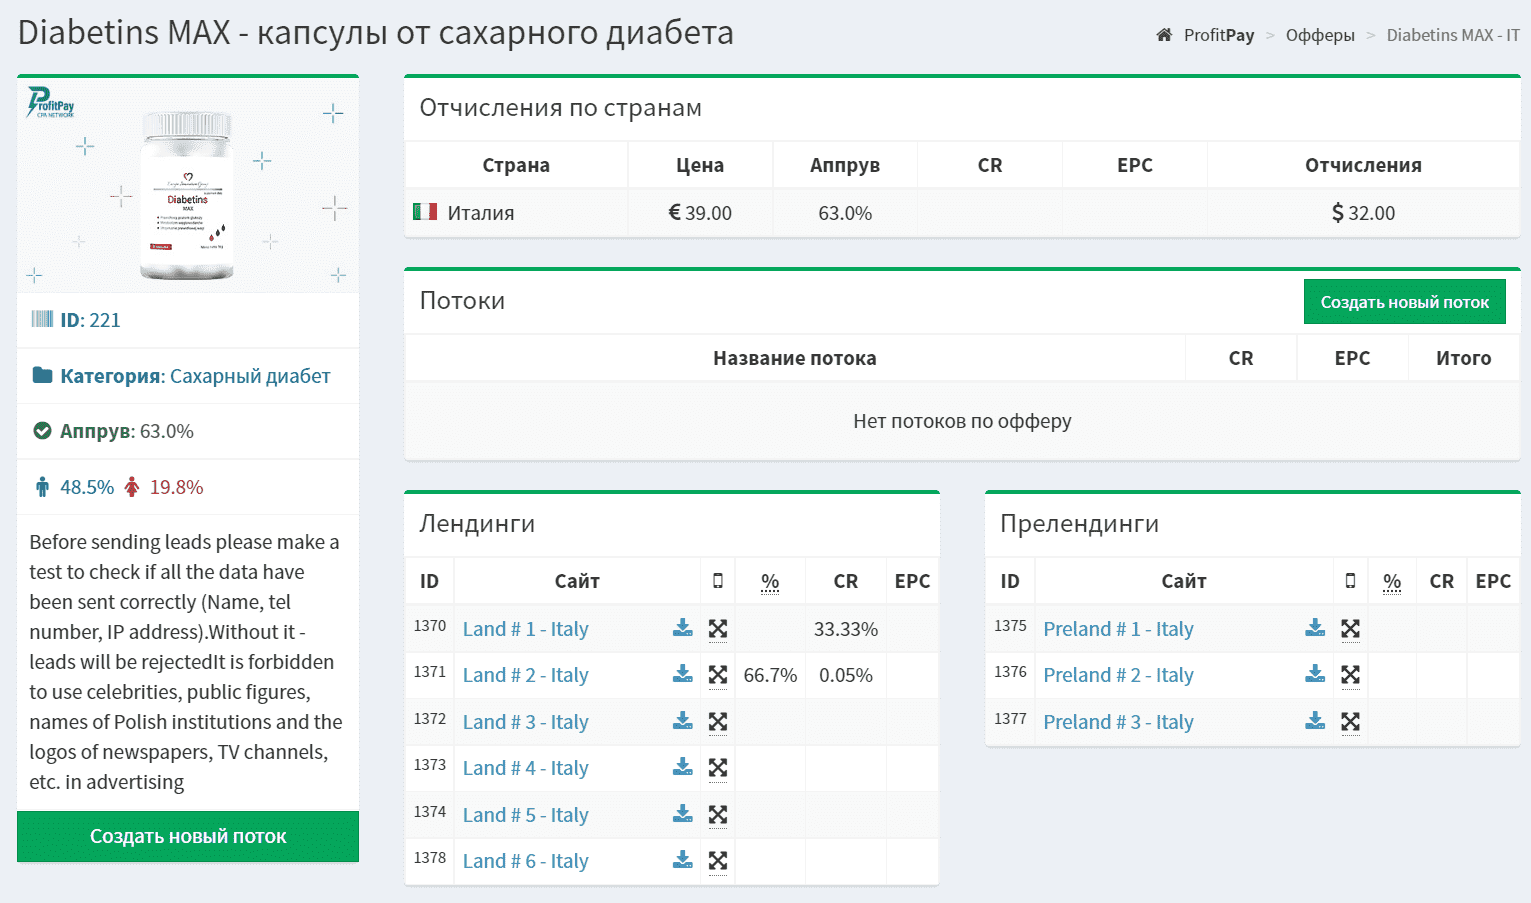Click the € 39.00 price cell
This screenshot has width=1531, height=903.
pyautogui.click(x=700, y=213)
